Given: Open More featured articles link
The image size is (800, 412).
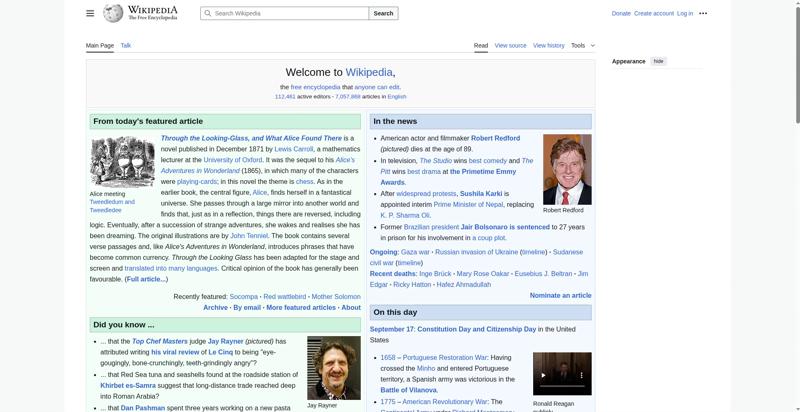Looking at the screenshot, I should [x=301, y=307].
